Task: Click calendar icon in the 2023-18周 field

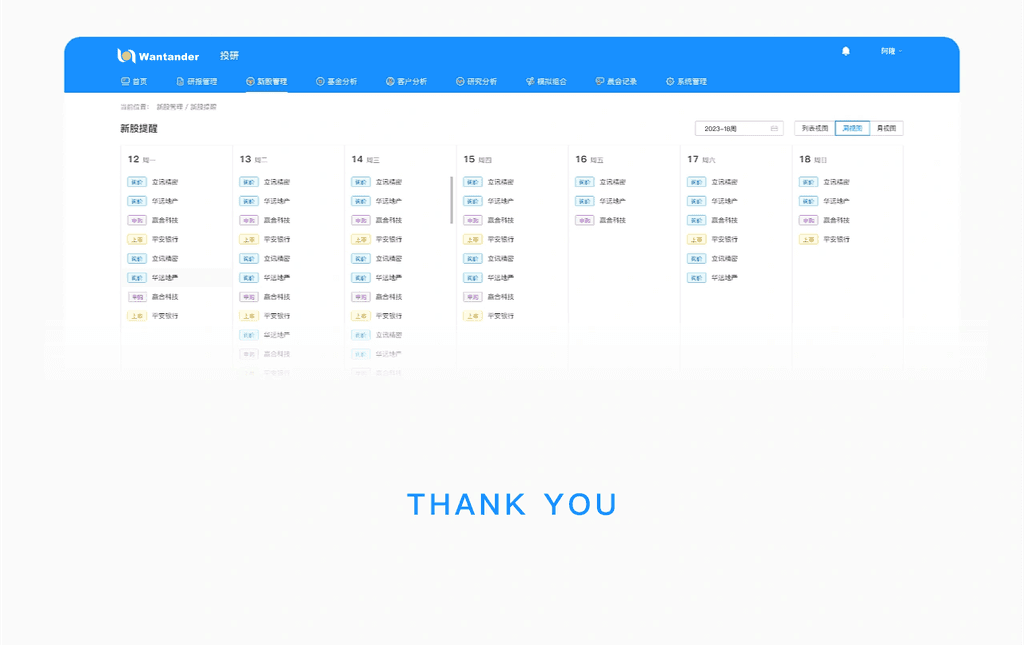Action: click(774, 129)
